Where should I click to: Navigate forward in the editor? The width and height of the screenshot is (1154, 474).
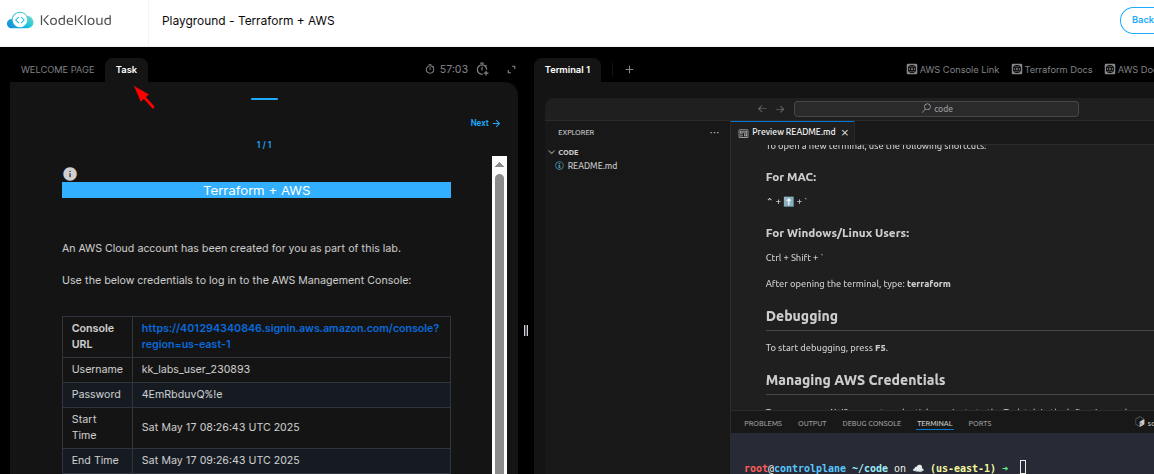[780, 109]
